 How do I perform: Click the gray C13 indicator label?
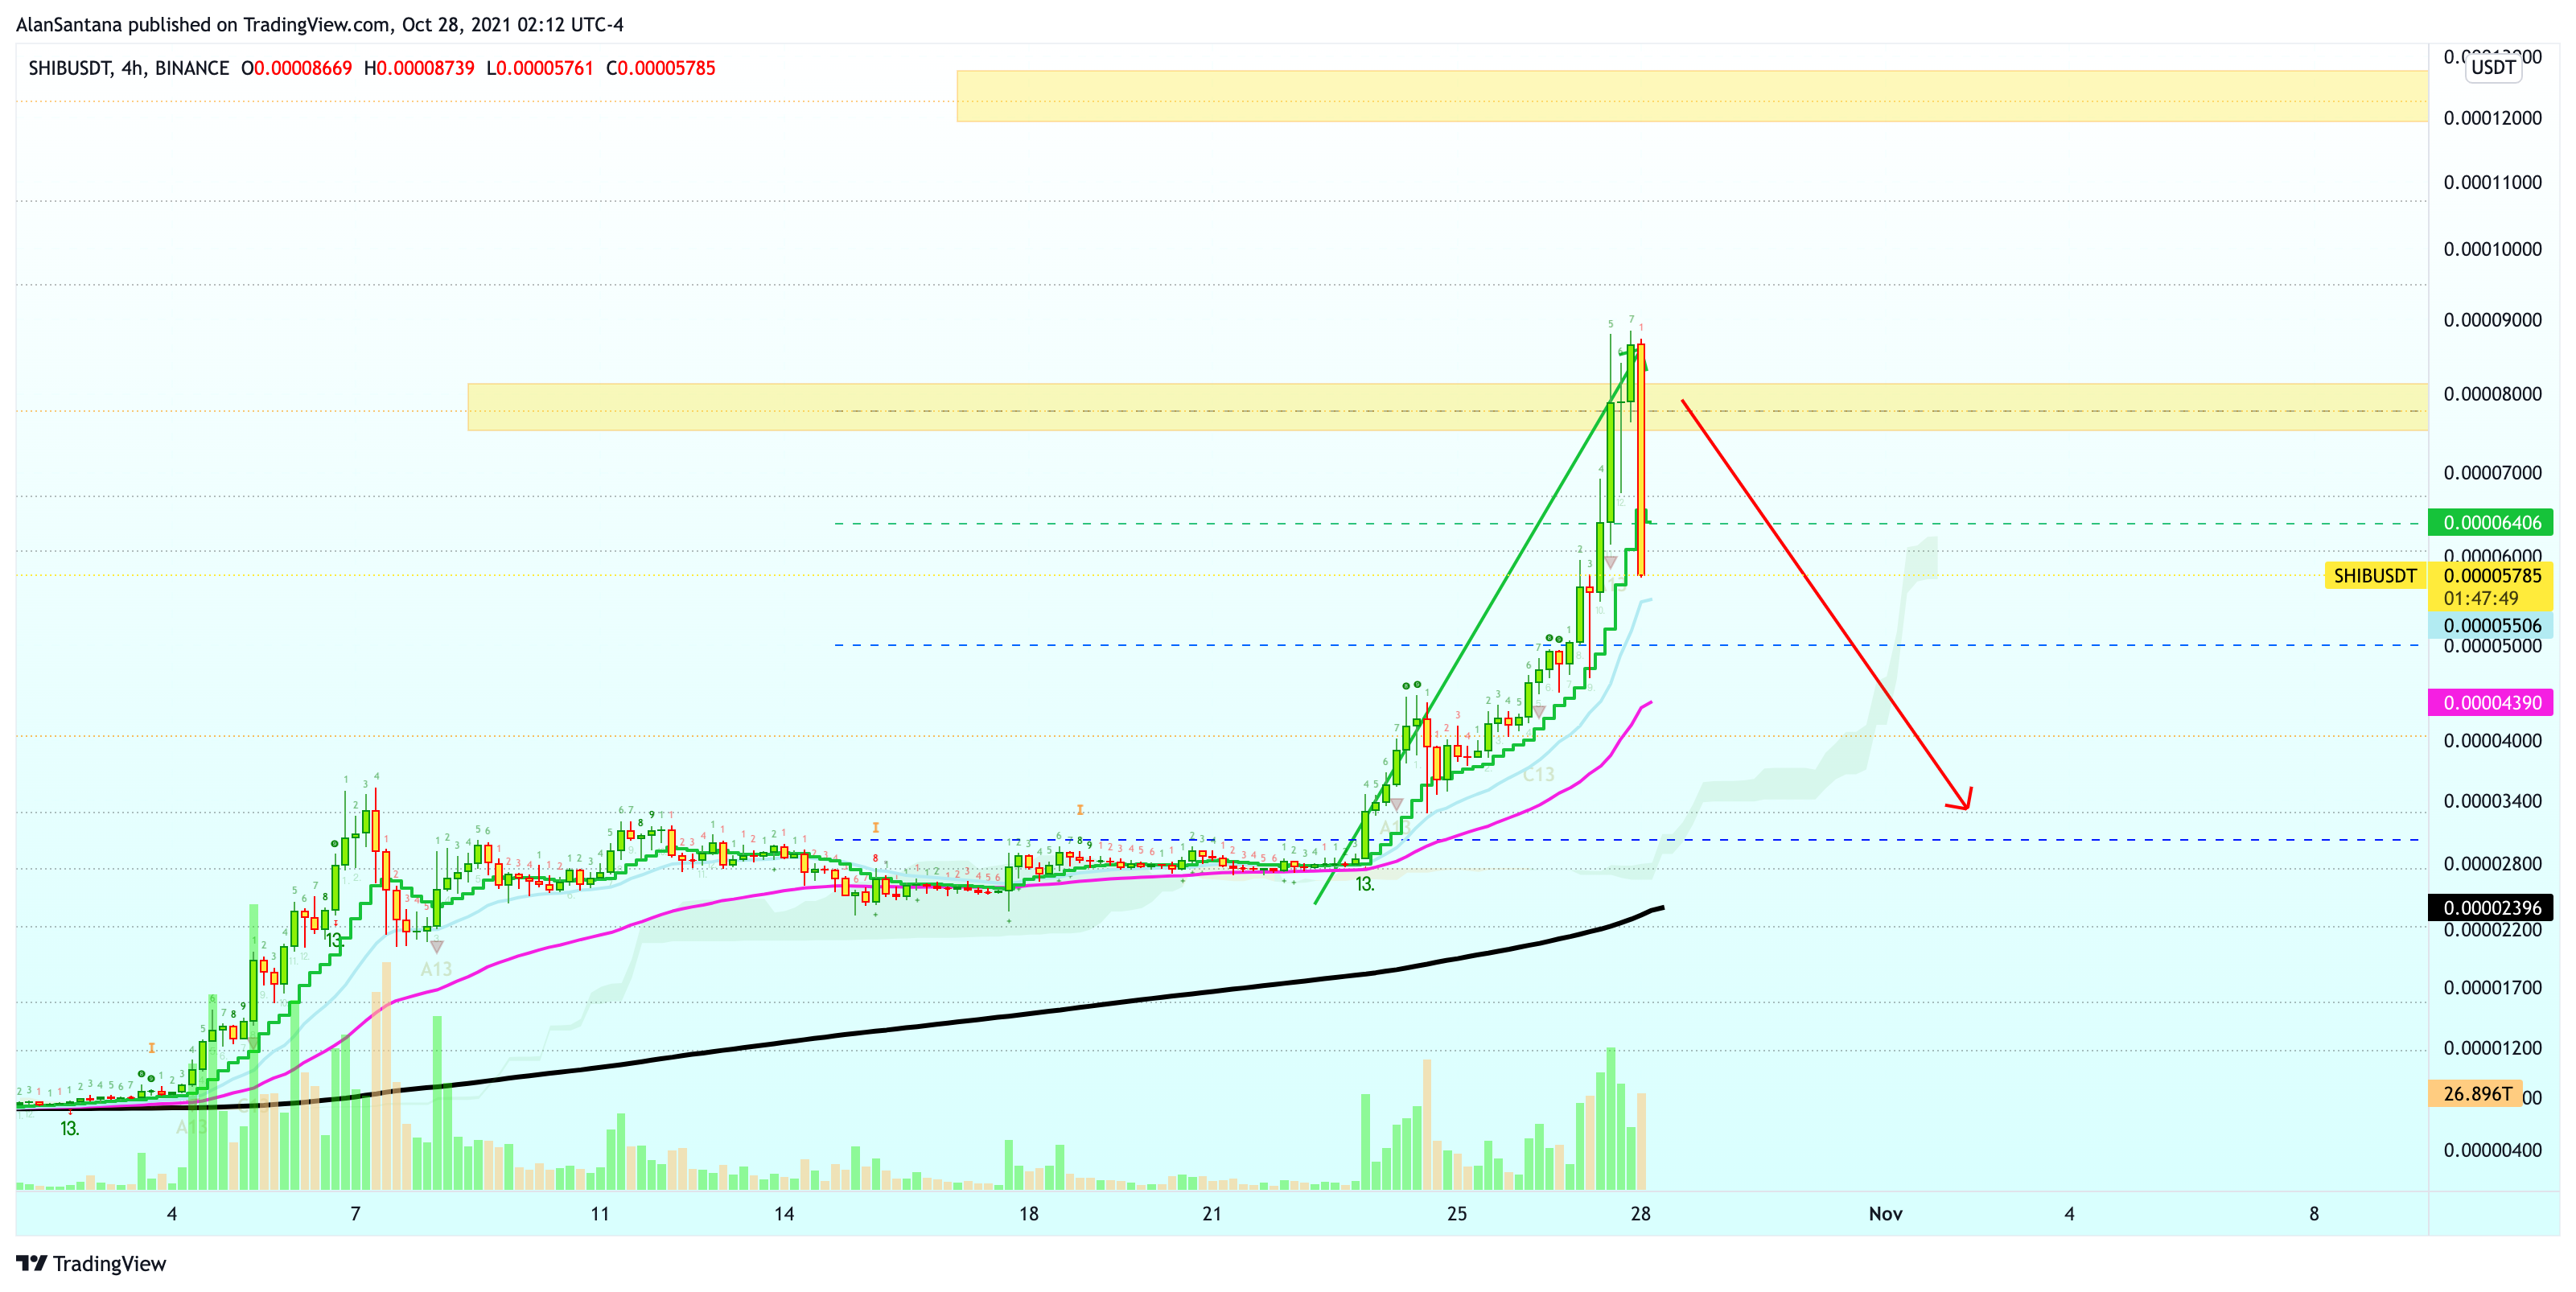pyautogui.click(x=1539, y=774)
